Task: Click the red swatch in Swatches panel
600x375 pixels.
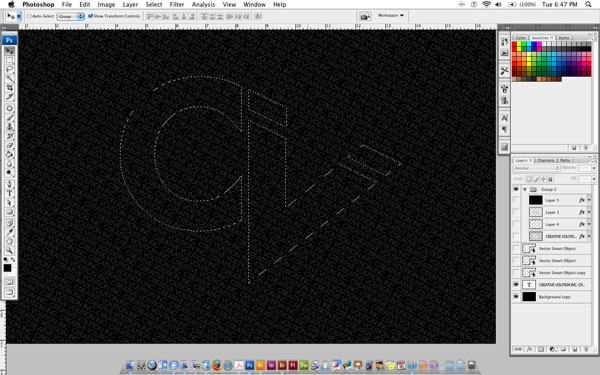Action: (x=514, y=44)
